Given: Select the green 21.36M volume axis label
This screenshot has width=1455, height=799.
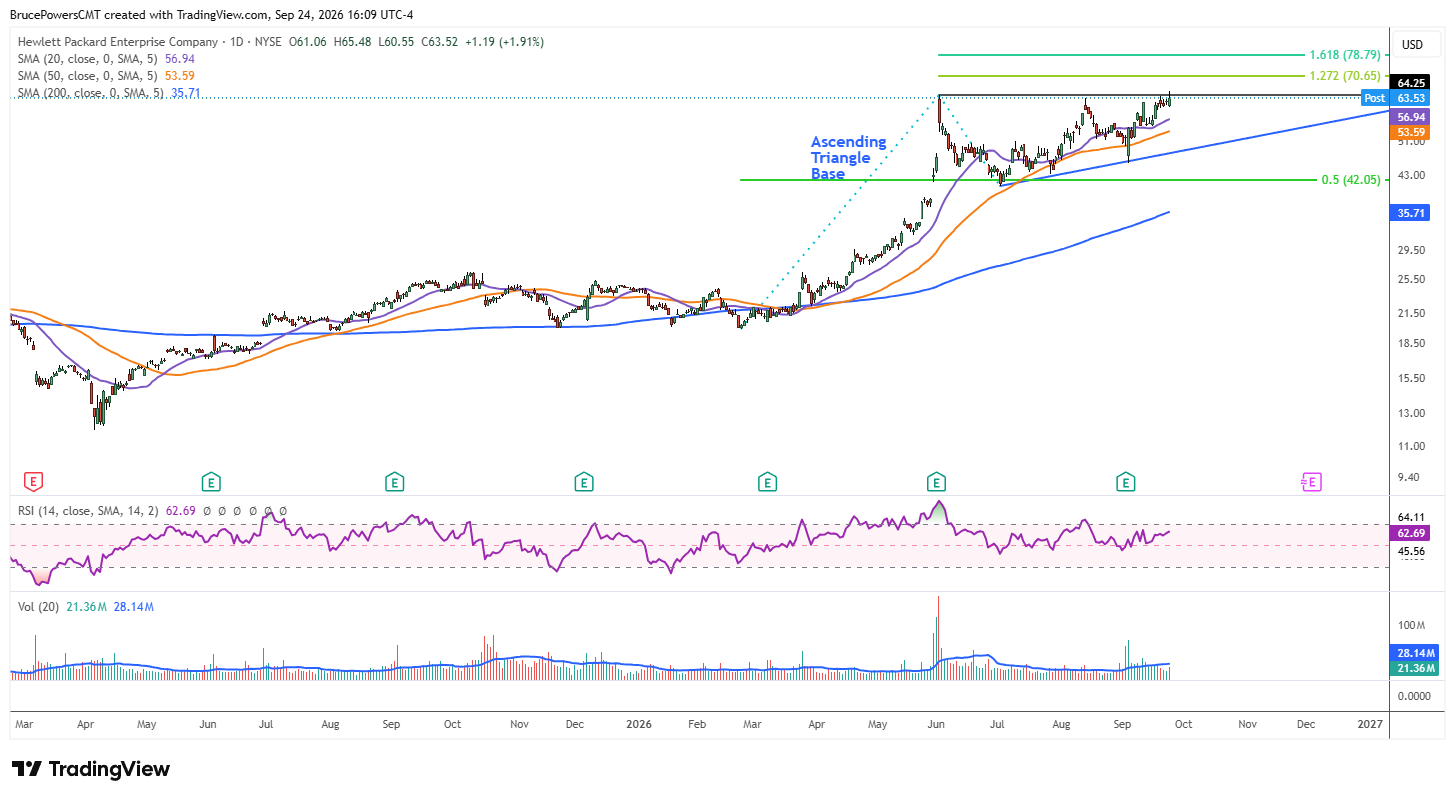Looking at the screenshot, I should (1415, 667).
